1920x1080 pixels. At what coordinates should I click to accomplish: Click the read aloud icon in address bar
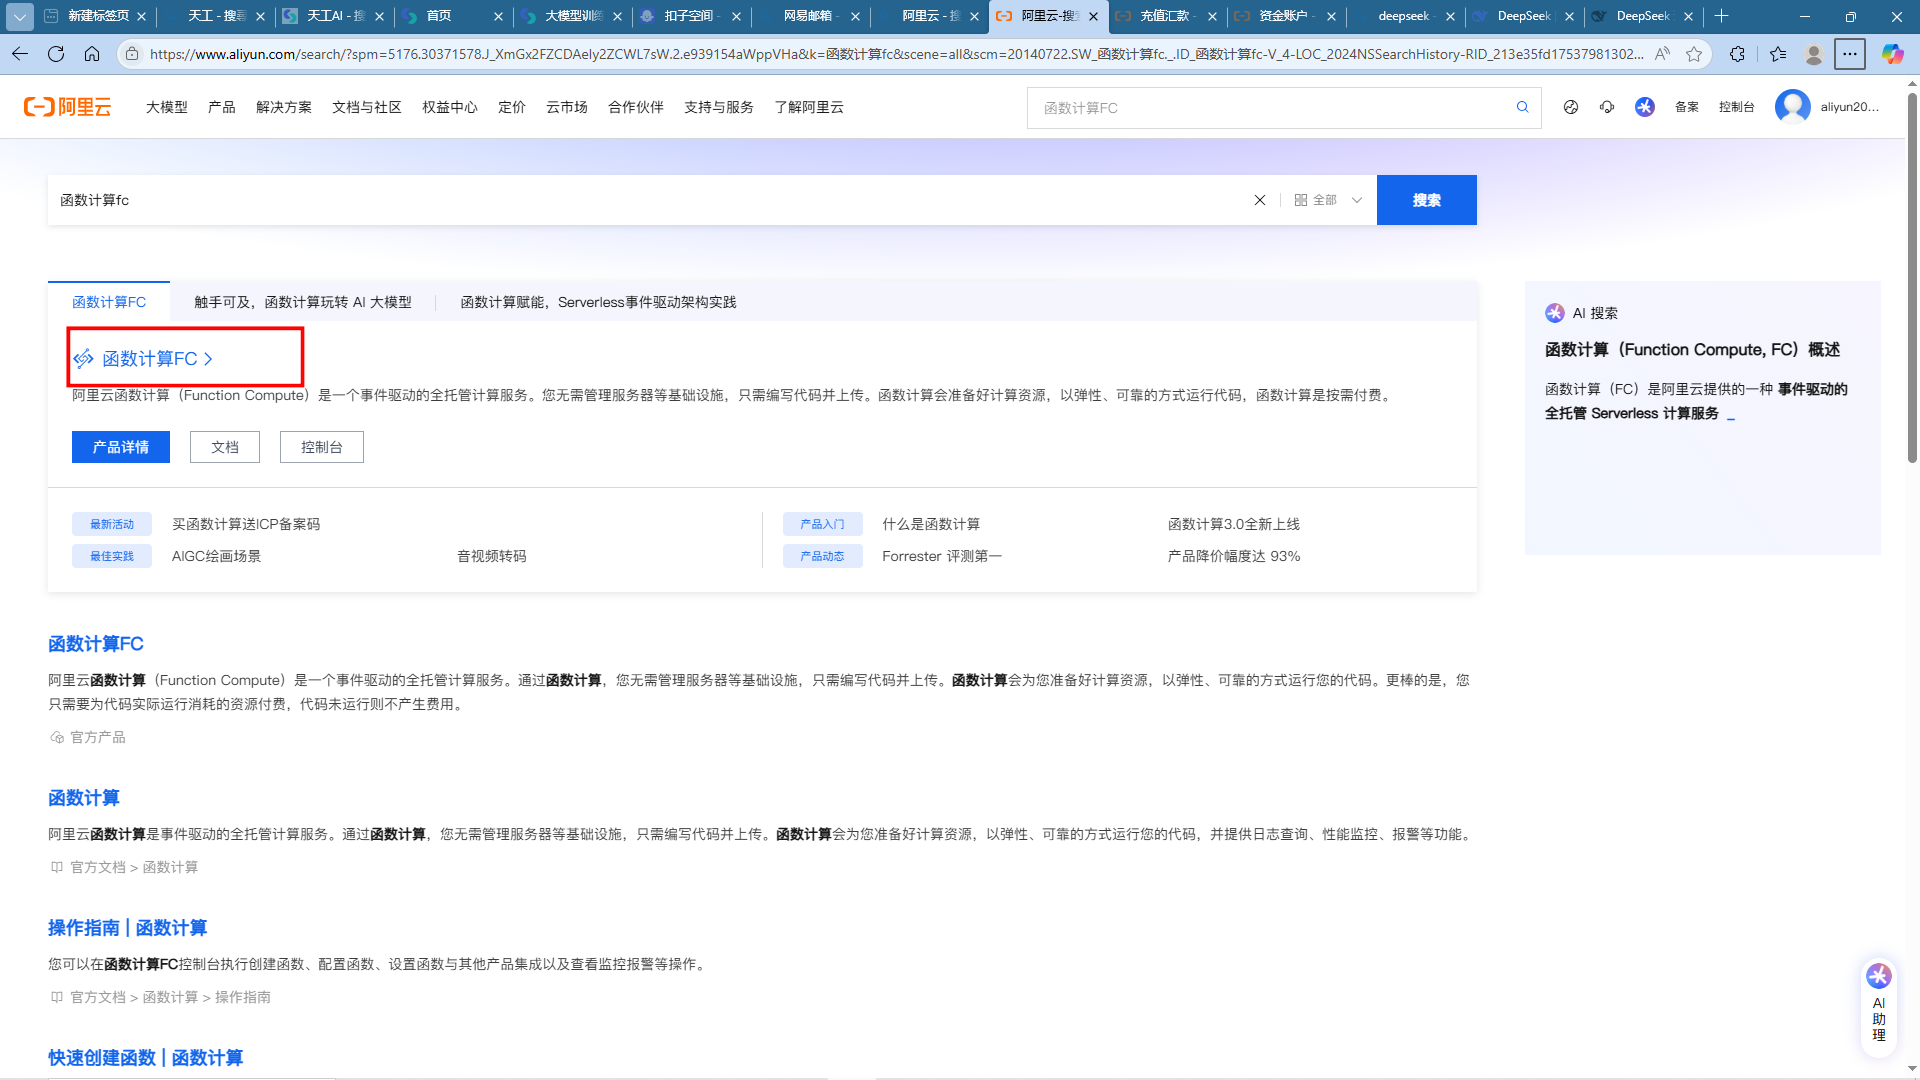click(1662, 54)
